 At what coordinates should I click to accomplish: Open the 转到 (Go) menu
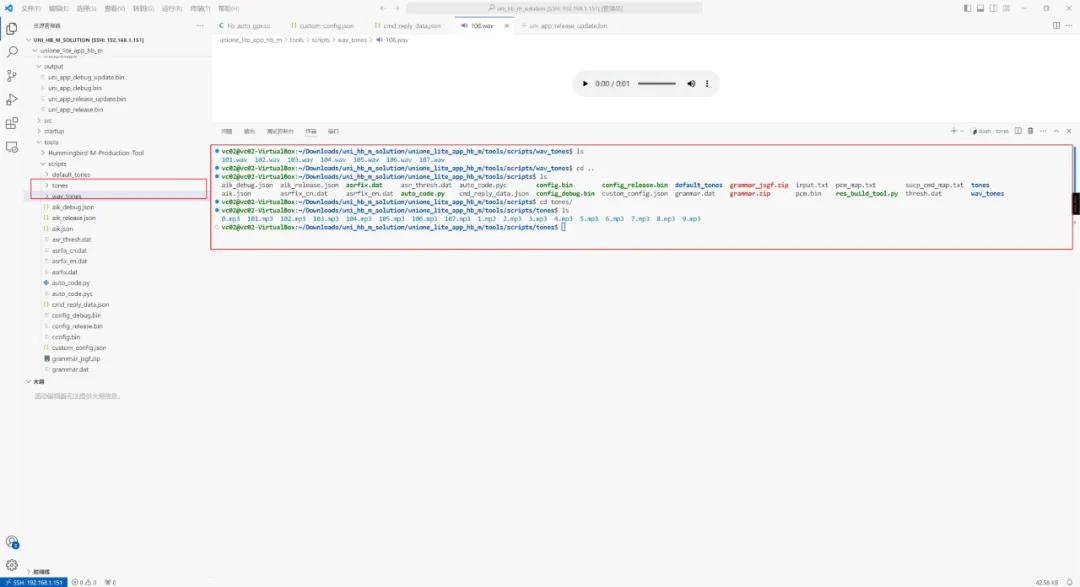pos(143,8)
